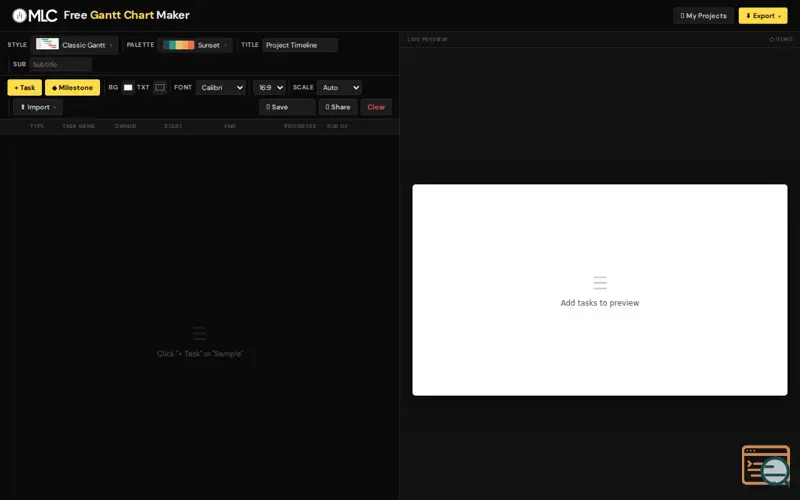Open the TXT text color swatch

coord(160,88)
